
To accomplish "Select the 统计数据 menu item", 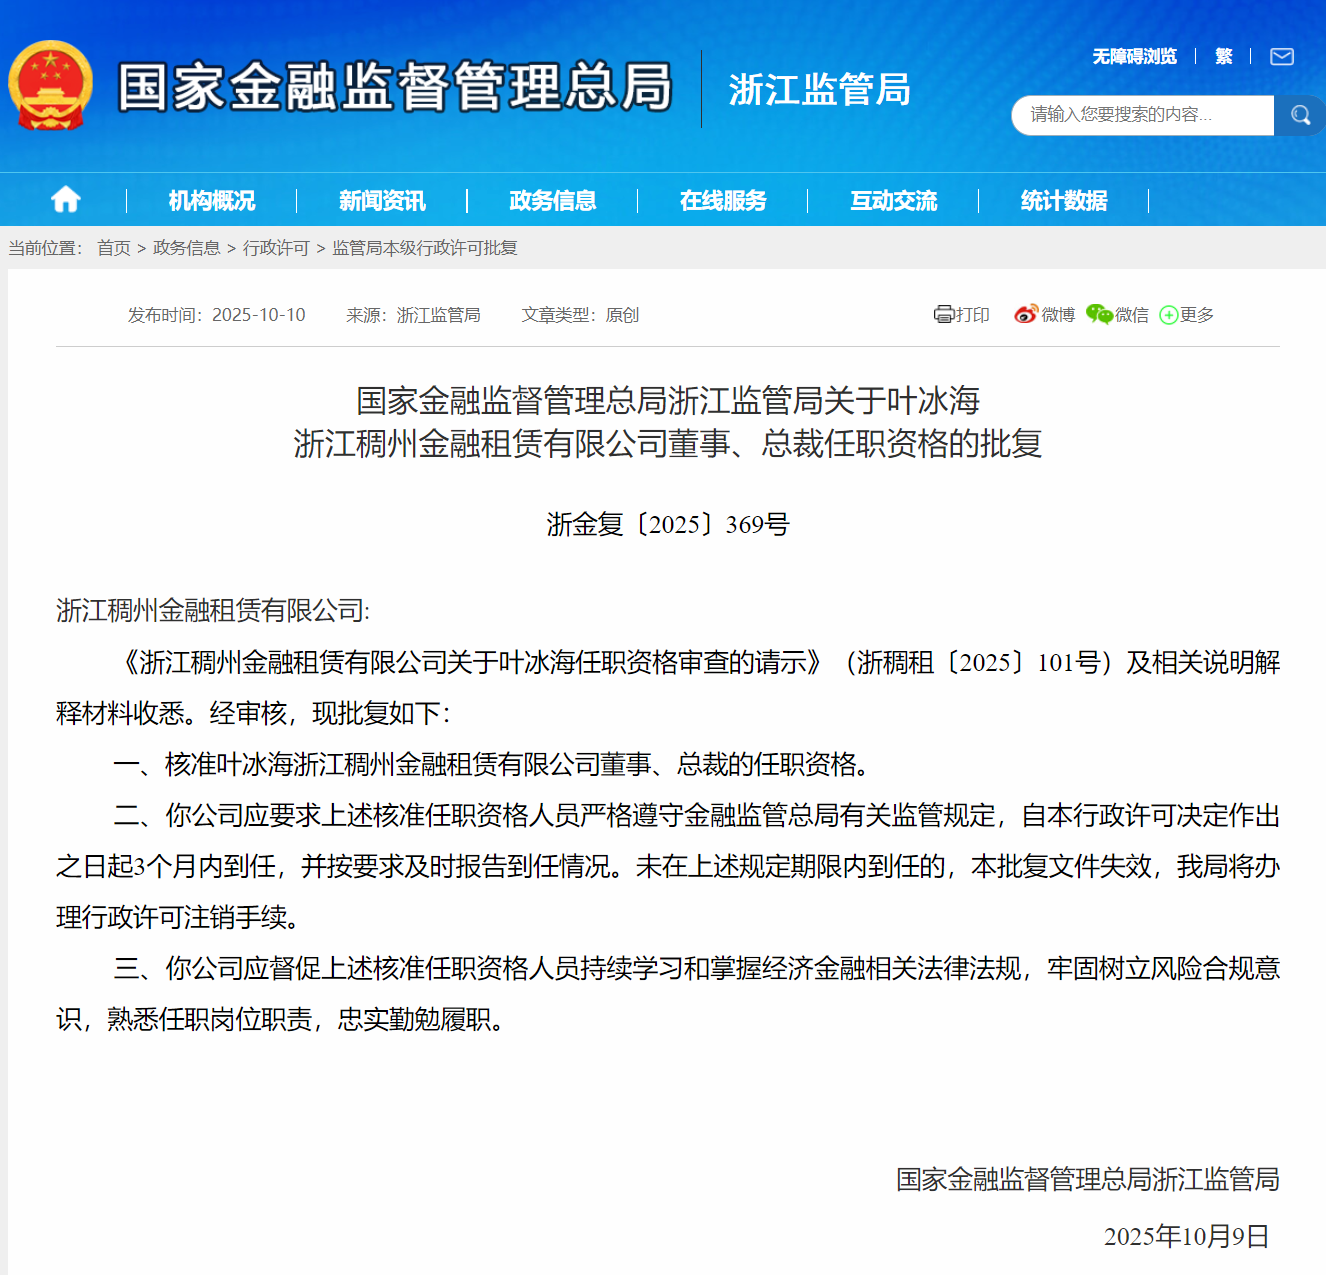I will click(x=1064, y=201).
